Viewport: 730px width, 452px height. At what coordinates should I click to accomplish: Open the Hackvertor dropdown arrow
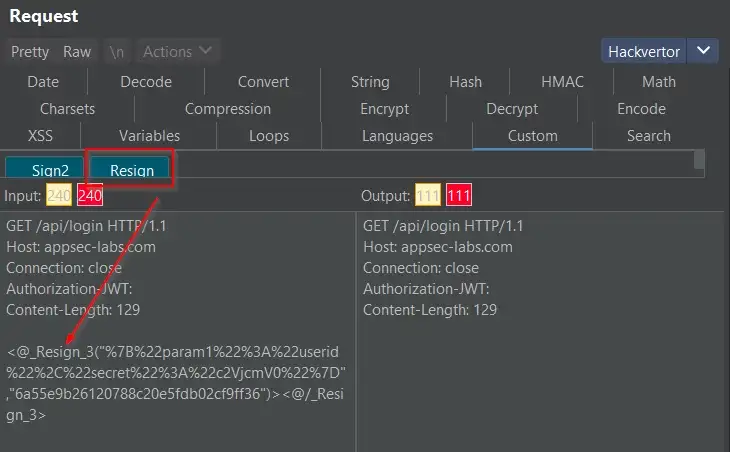[703, 51]
